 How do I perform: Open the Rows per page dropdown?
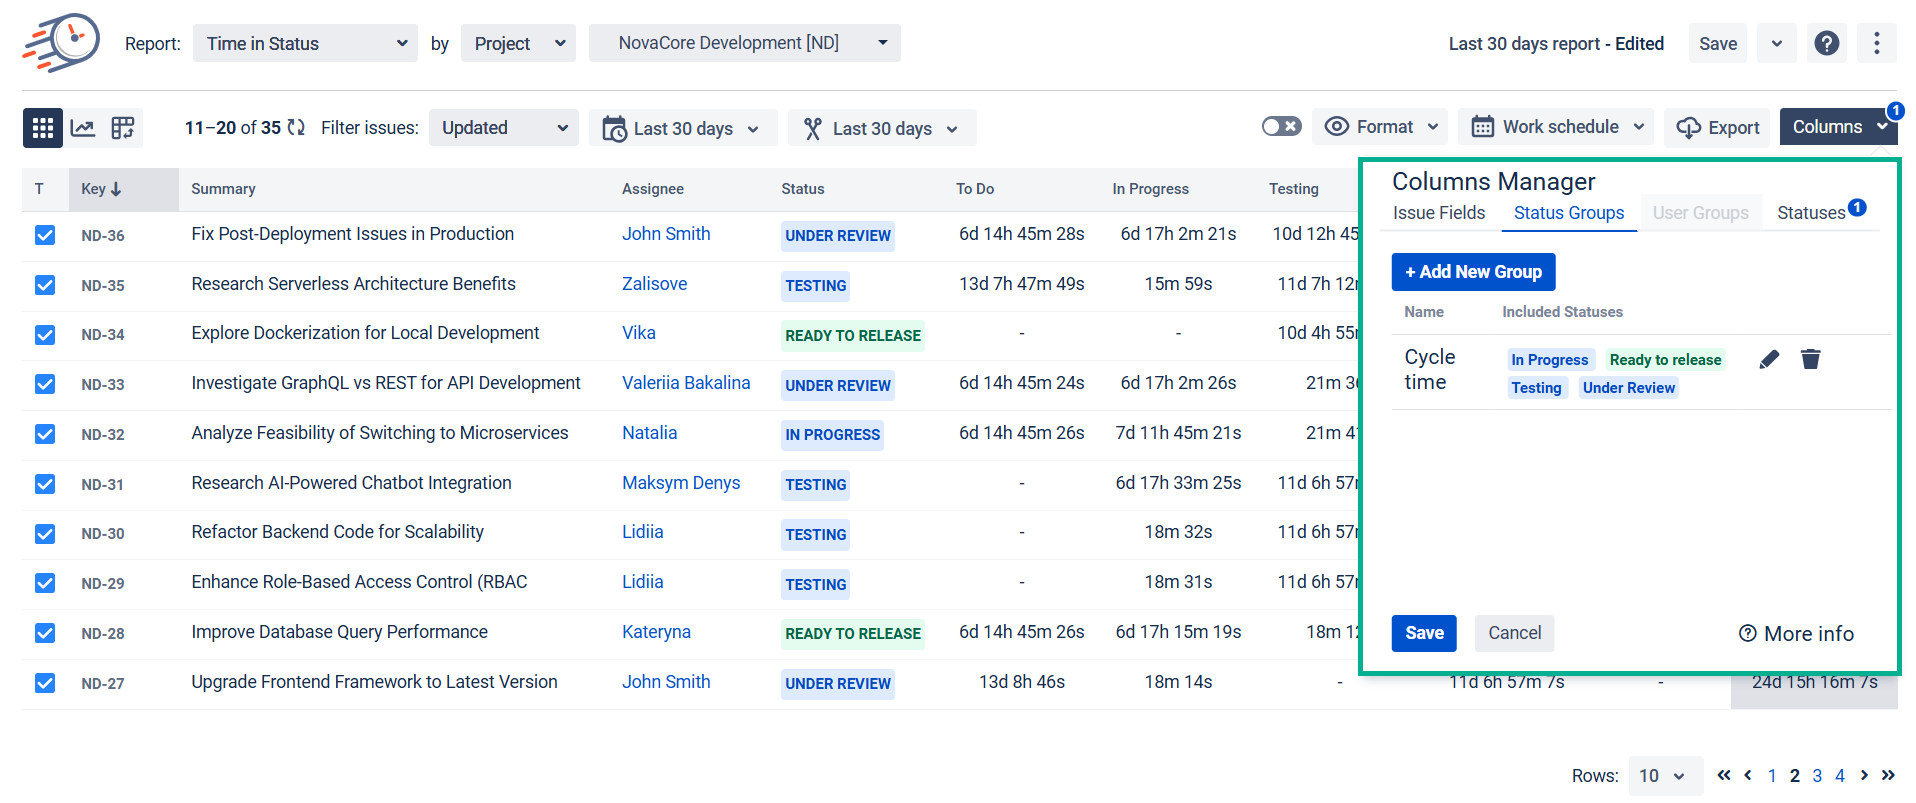1664,776
